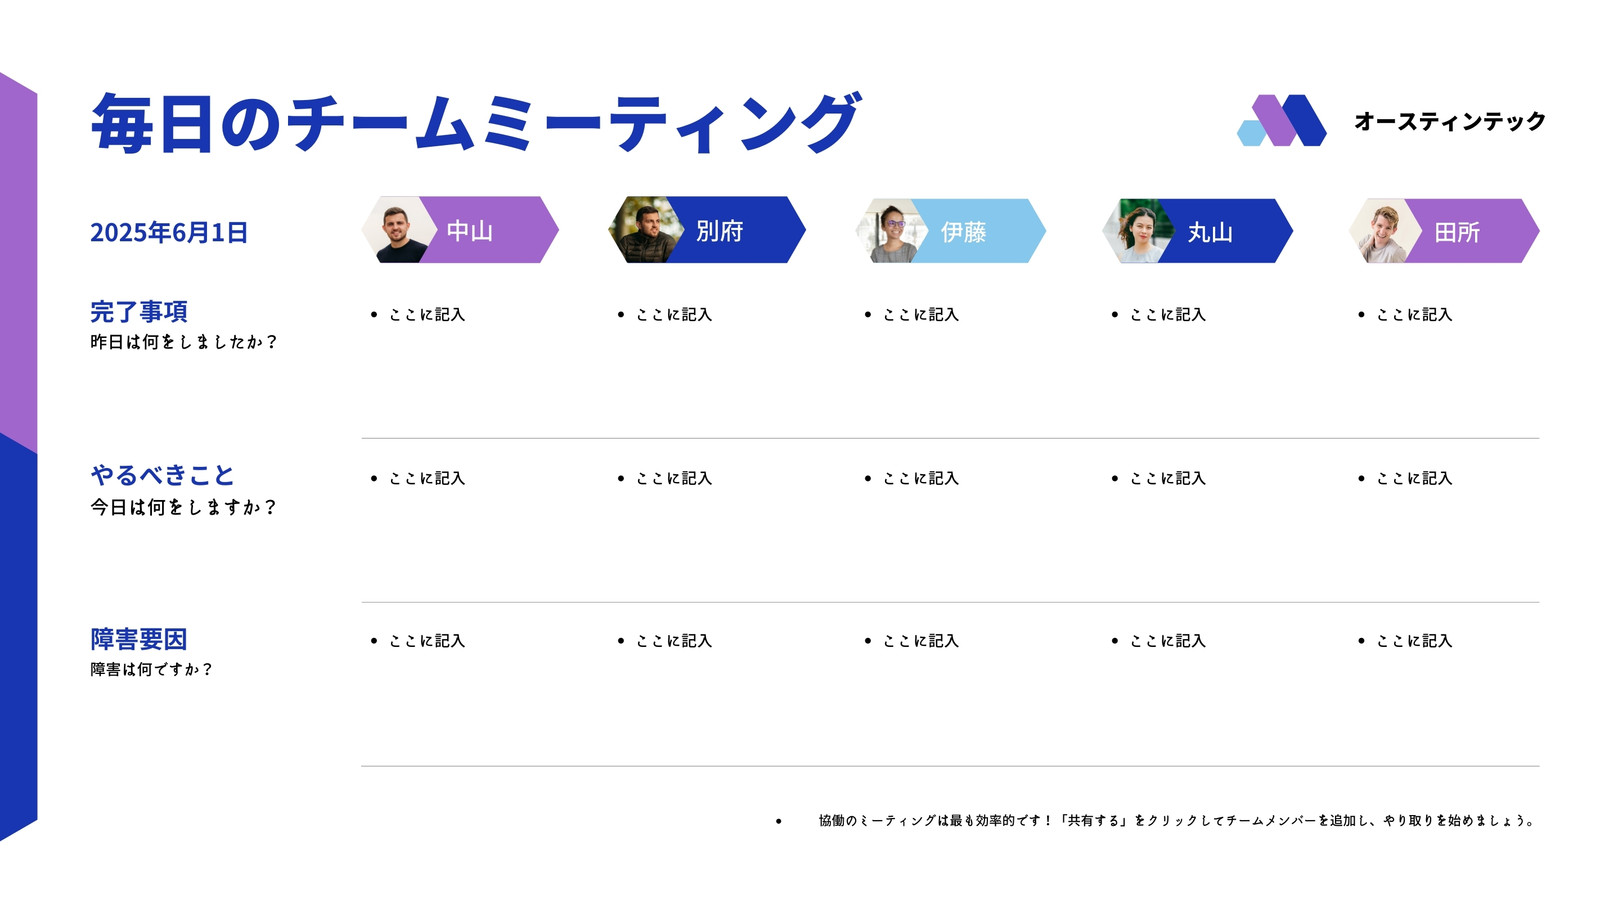Click 田所's ここに記入 field under 障害要因
Image resolution: width=1600 pixels, height=900 pixels.
[1405, 640]
